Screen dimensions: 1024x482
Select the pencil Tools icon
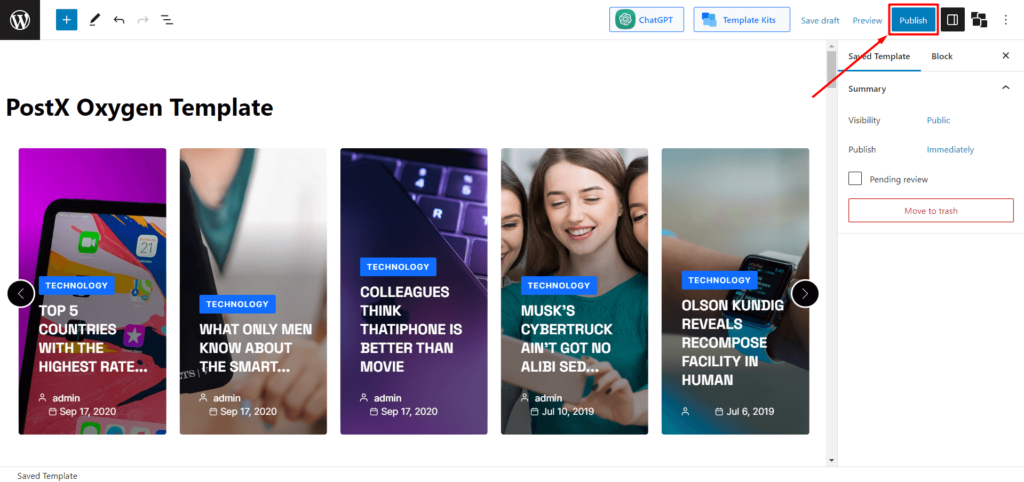point(95,20)
